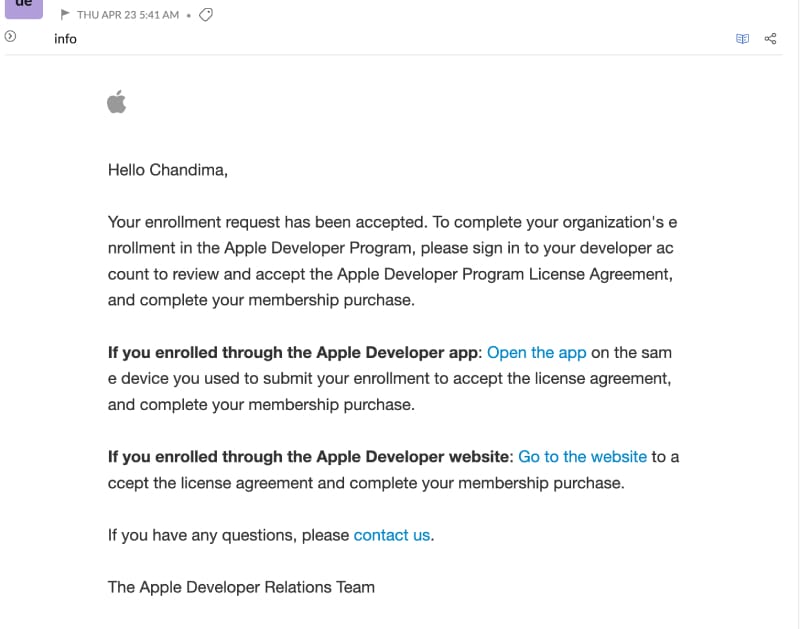Collapse the email thread with the disclosure arrow
Image resolution: width=800 pixels, height=629 pixels.
tap(10, 37)
